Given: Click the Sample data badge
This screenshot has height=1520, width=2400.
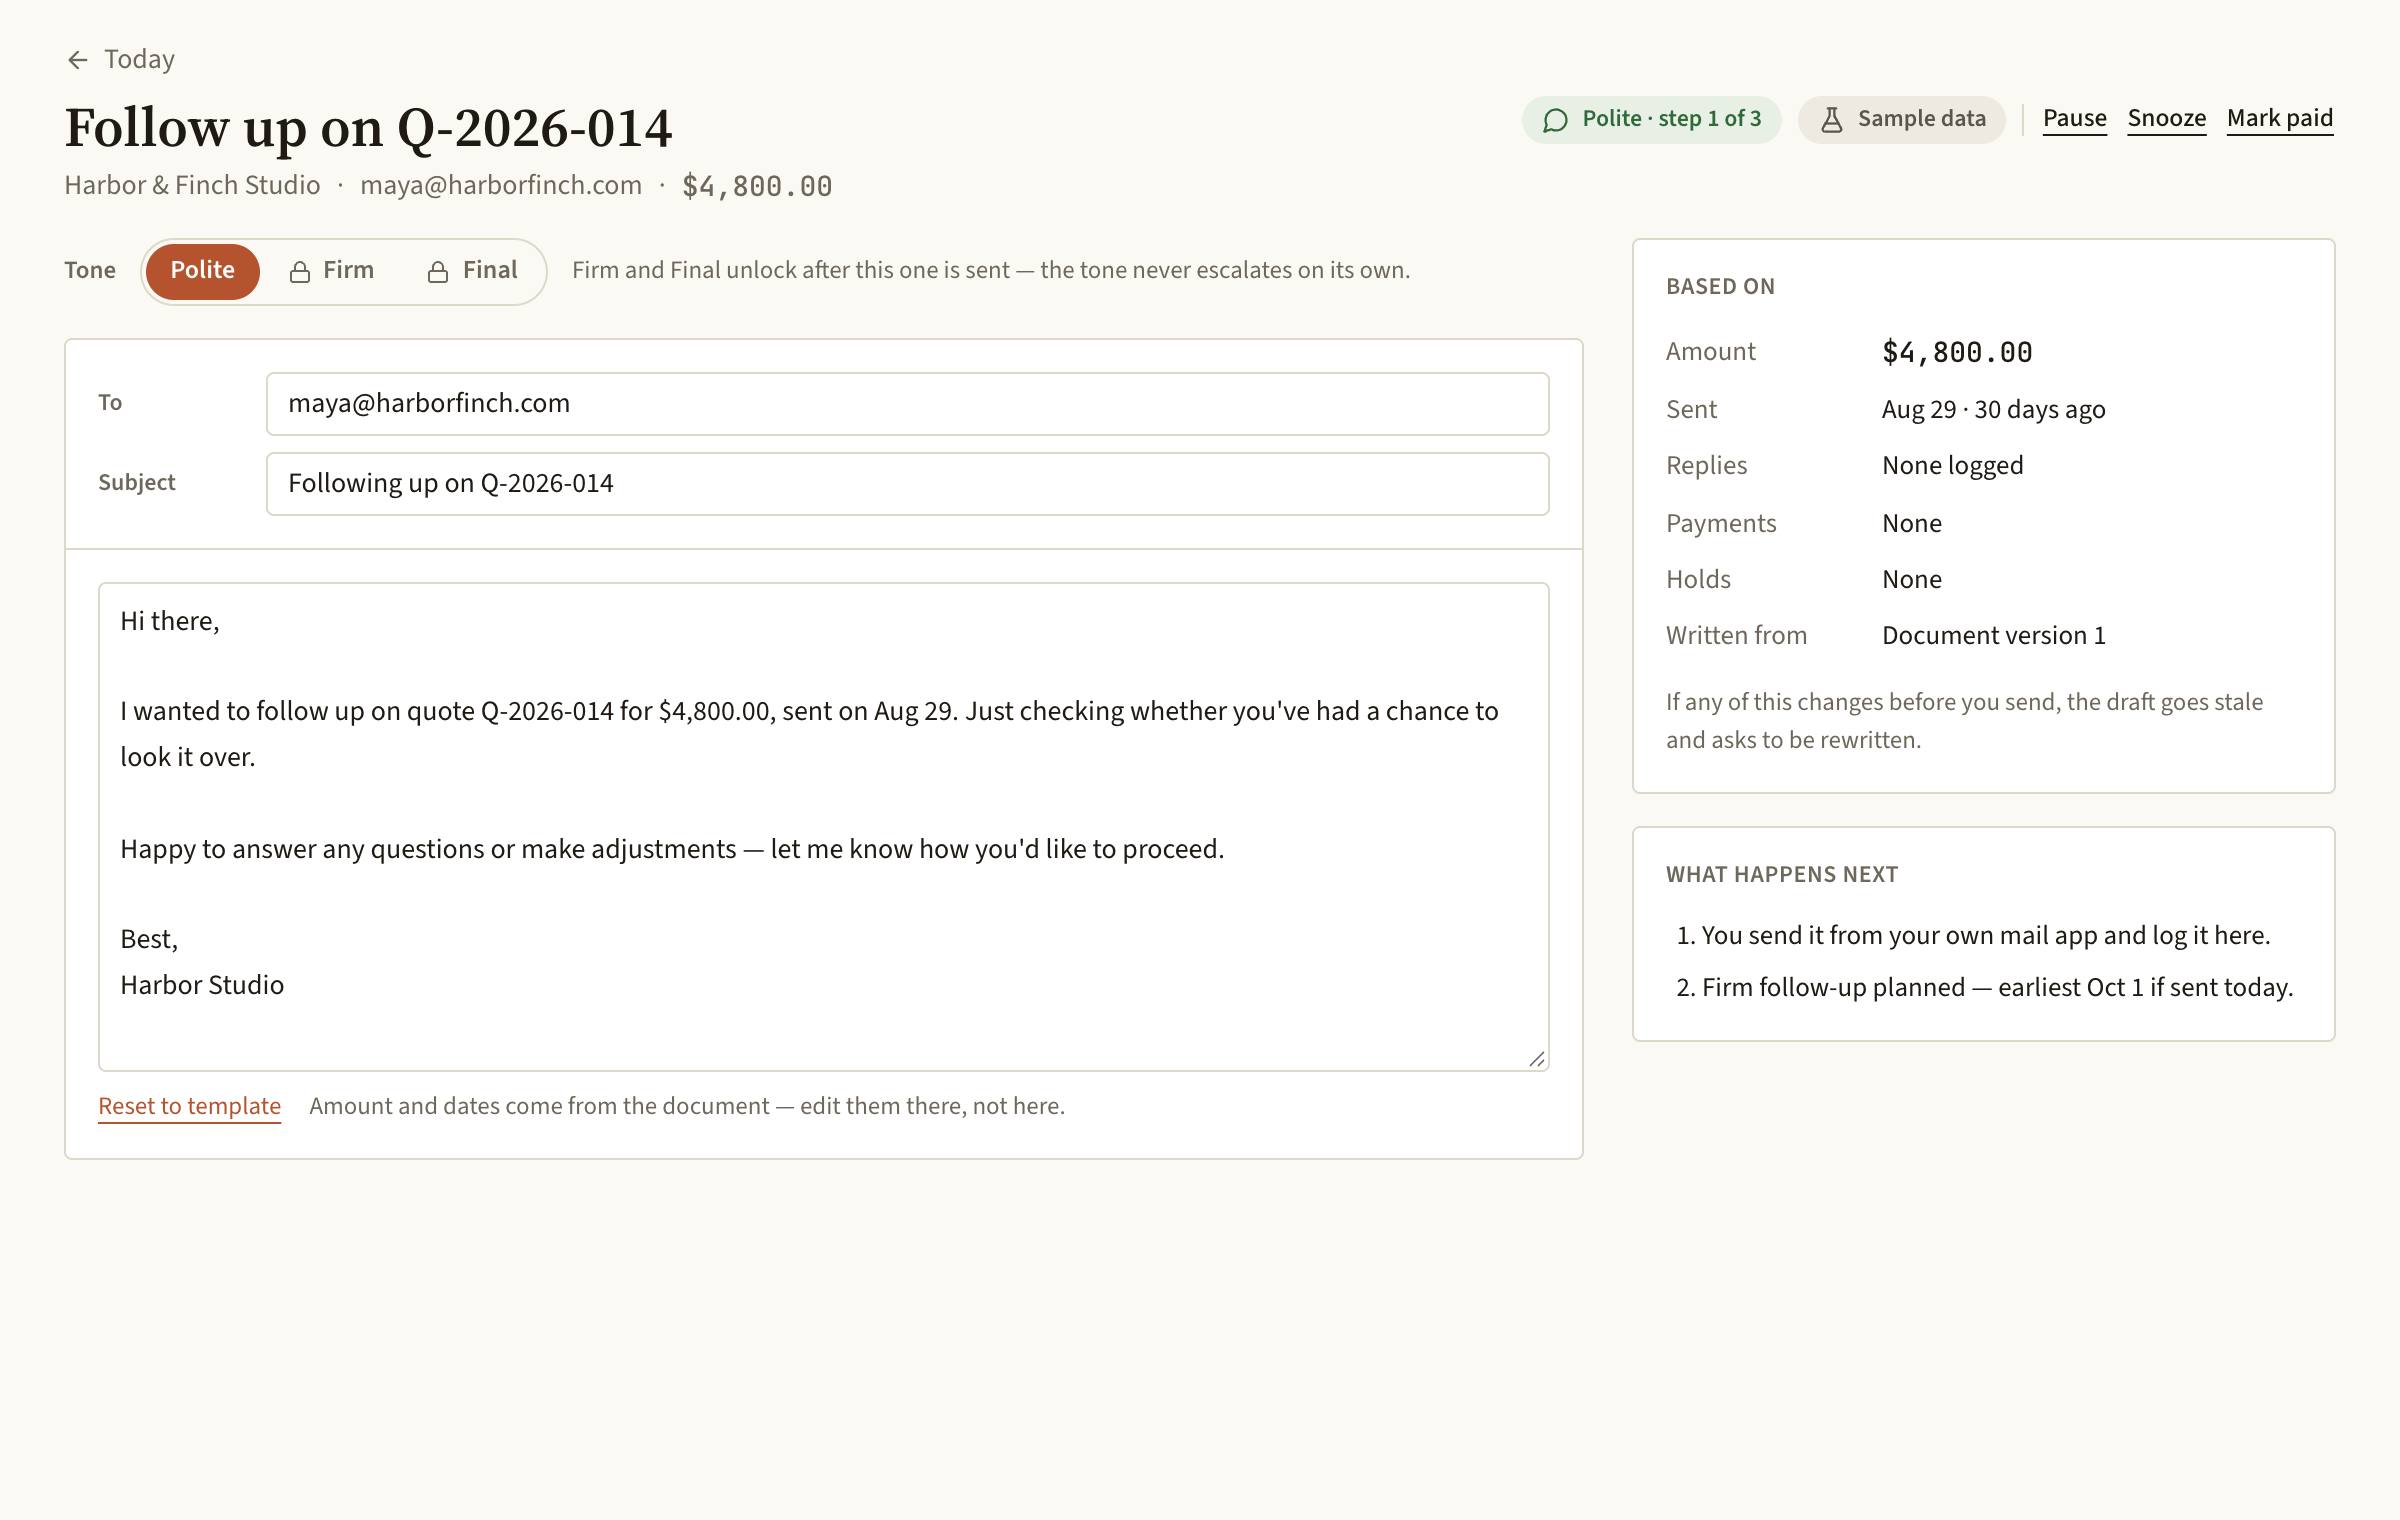Looking at the screenshot, I should [x=1901, y=120].
